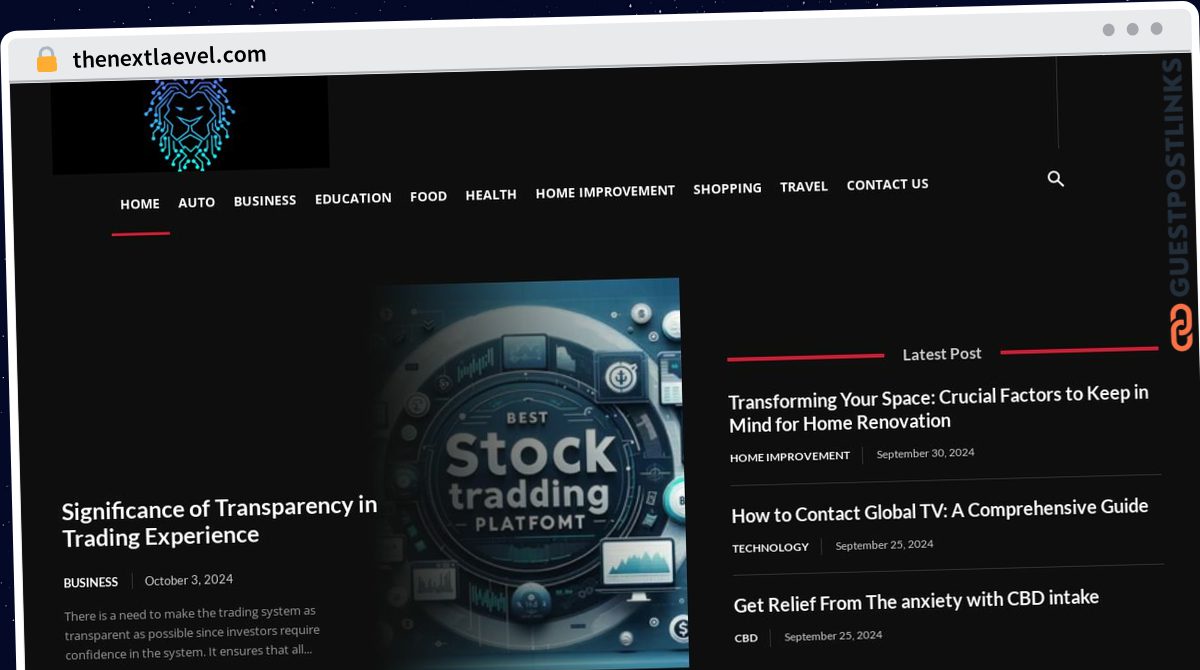Image resolution: width=1200 pixels, height=670 pixels.
Task: Open the Home Improvement menu item
Action: pyautogui.click(x=605, y=191)
